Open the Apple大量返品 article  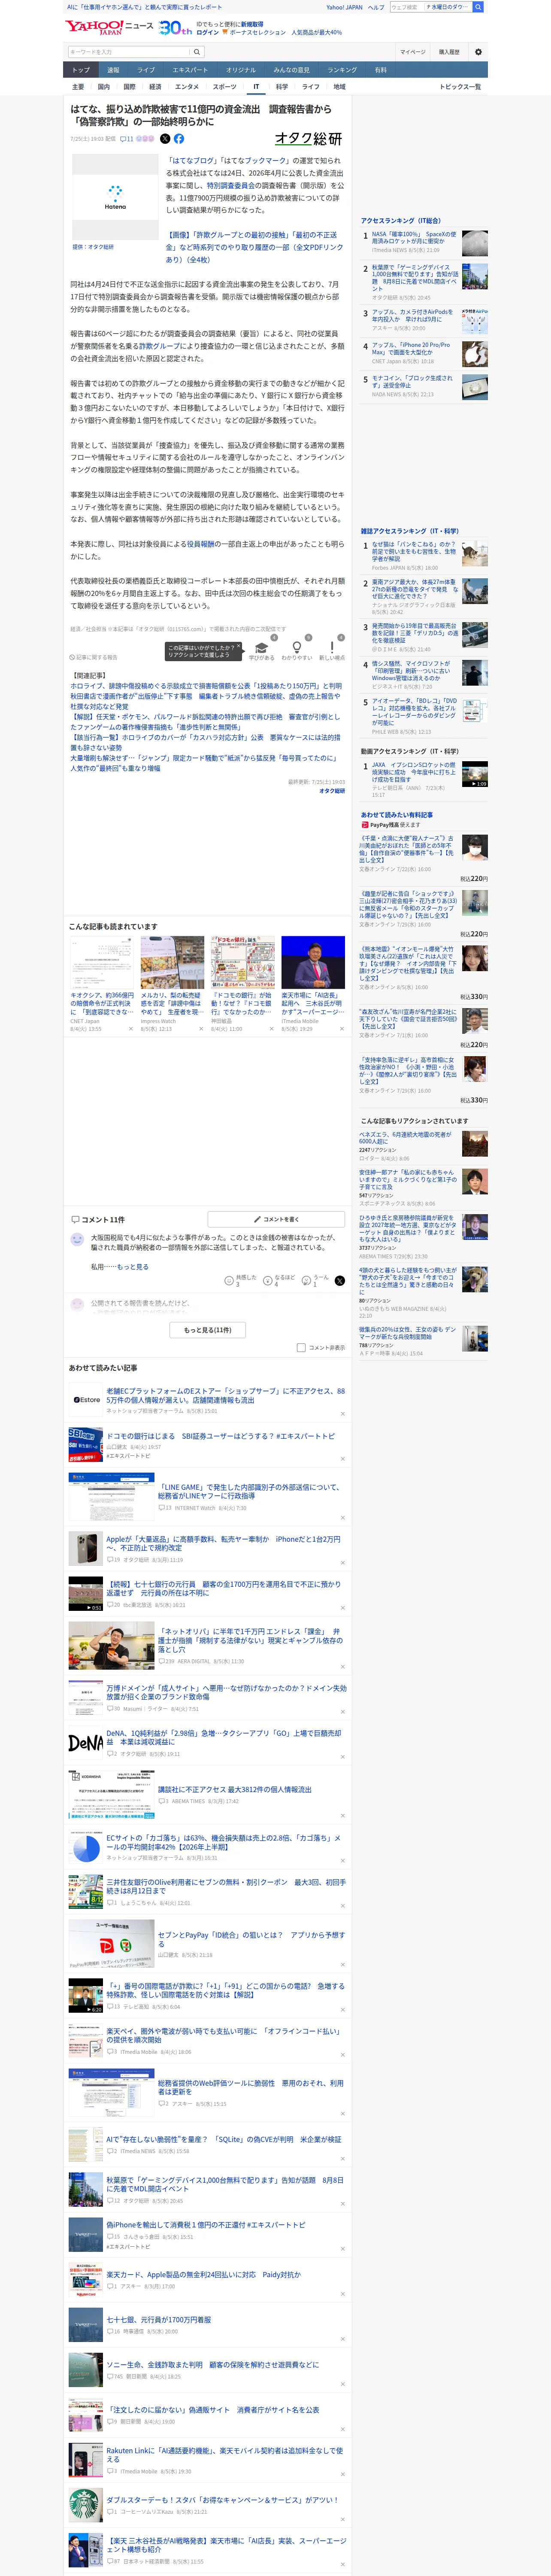[x=223, y=1543]
